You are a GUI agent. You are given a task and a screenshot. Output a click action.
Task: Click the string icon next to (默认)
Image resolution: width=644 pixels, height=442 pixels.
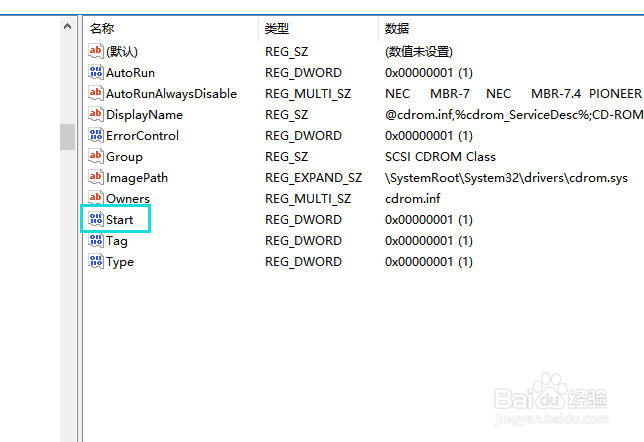coord(96,51)
